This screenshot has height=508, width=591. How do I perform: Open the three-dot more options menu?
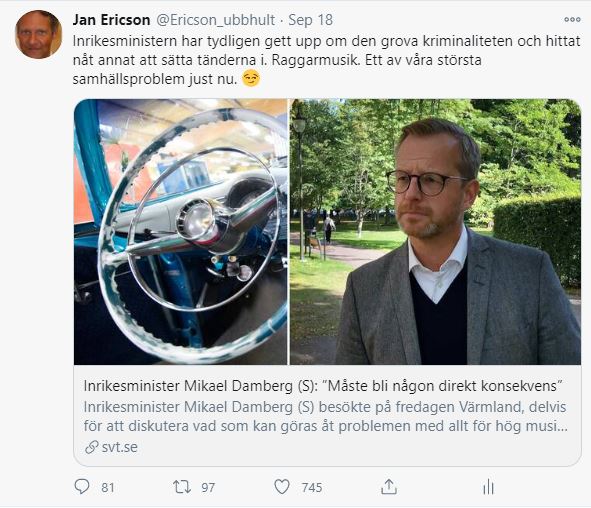point(572,20)
